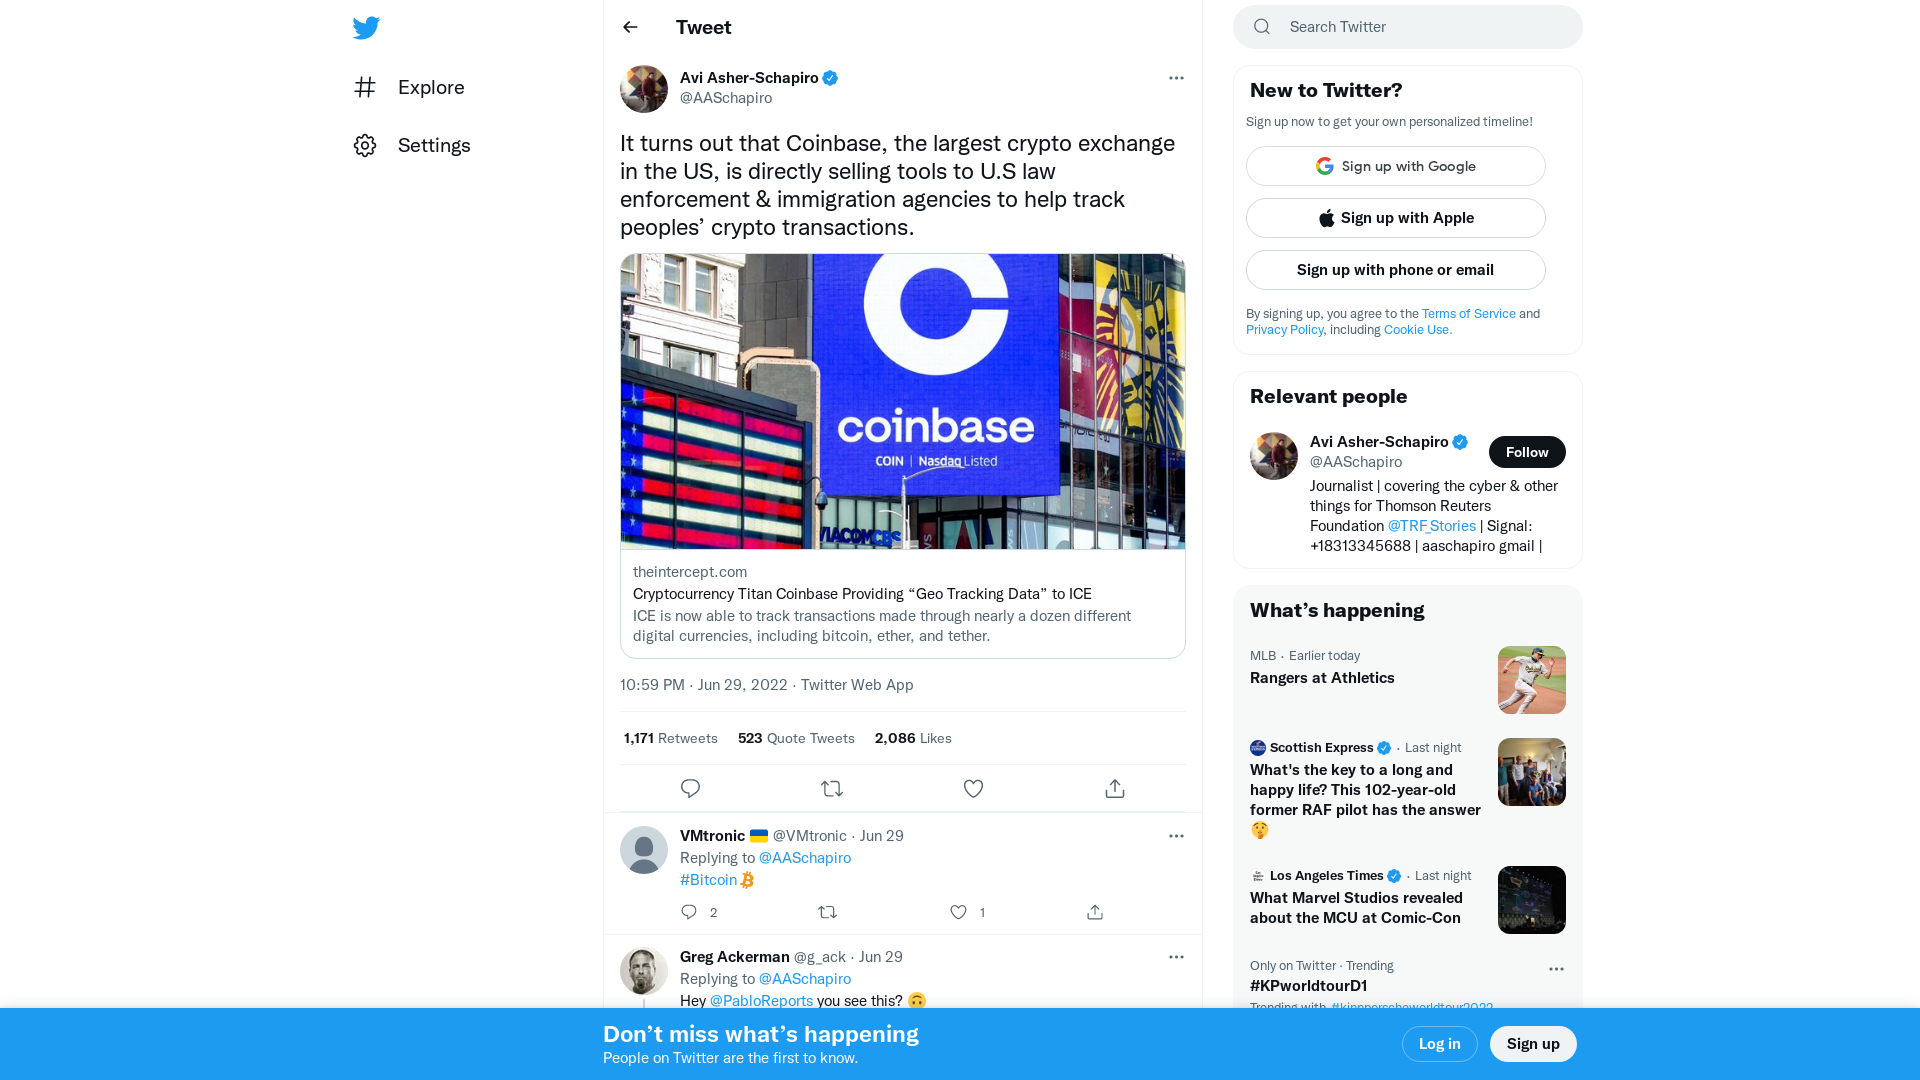Click the back arrow next to Tweet header
The height and width of the screenshot is (1080, 1920).
[x=629, y=27]
